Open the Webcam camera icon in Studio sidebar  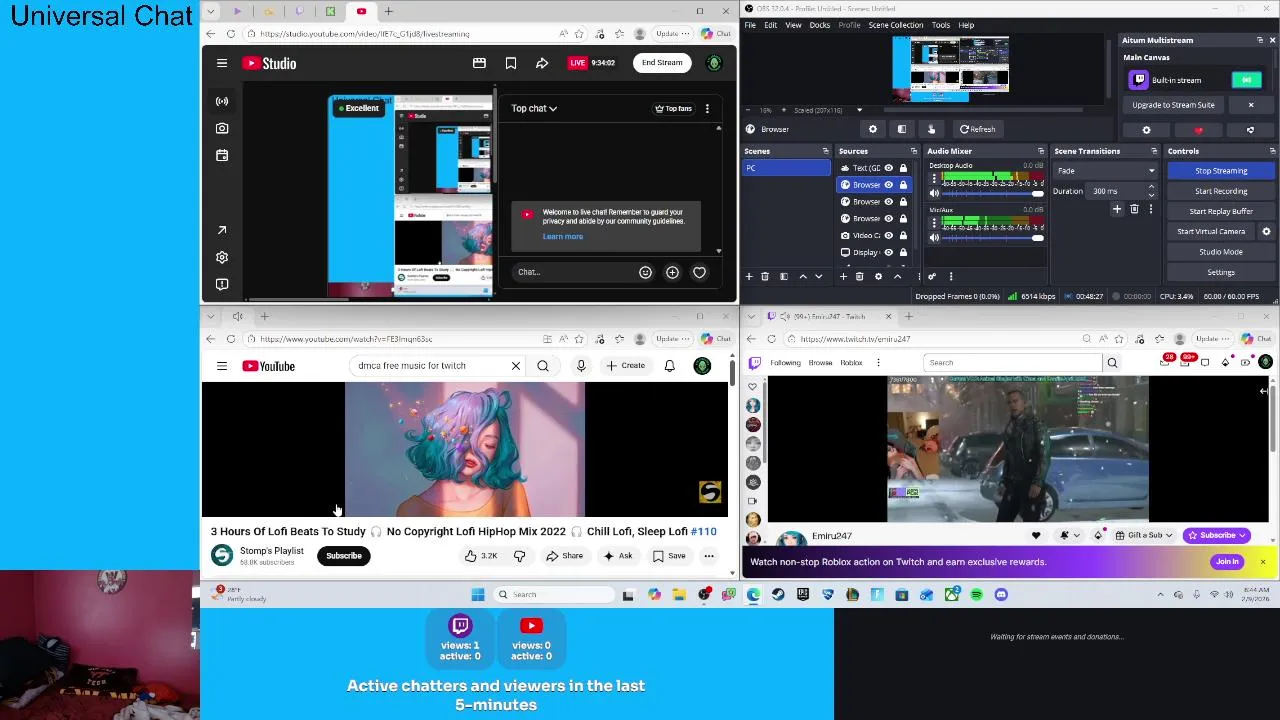click(x=222, y=128)
